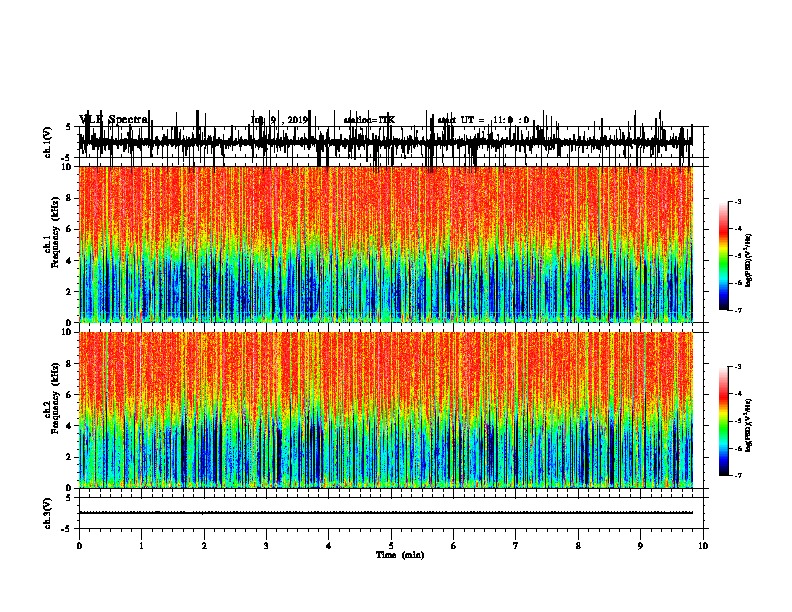
Task: Click time axis tick label "7"
Action: (516, 546)
